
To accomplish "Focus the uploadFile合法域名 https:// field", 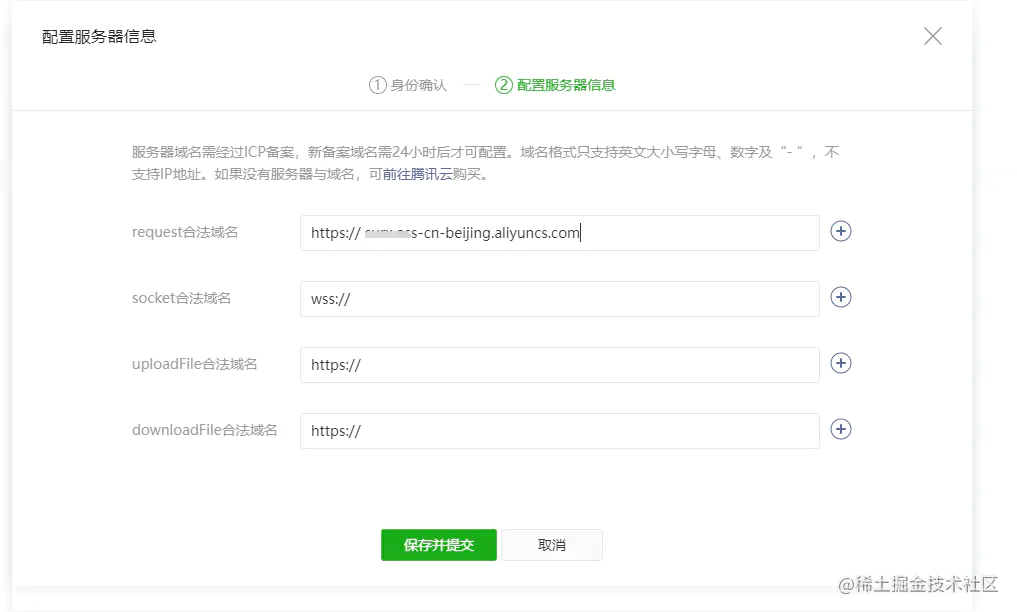I will pos(559,365).
